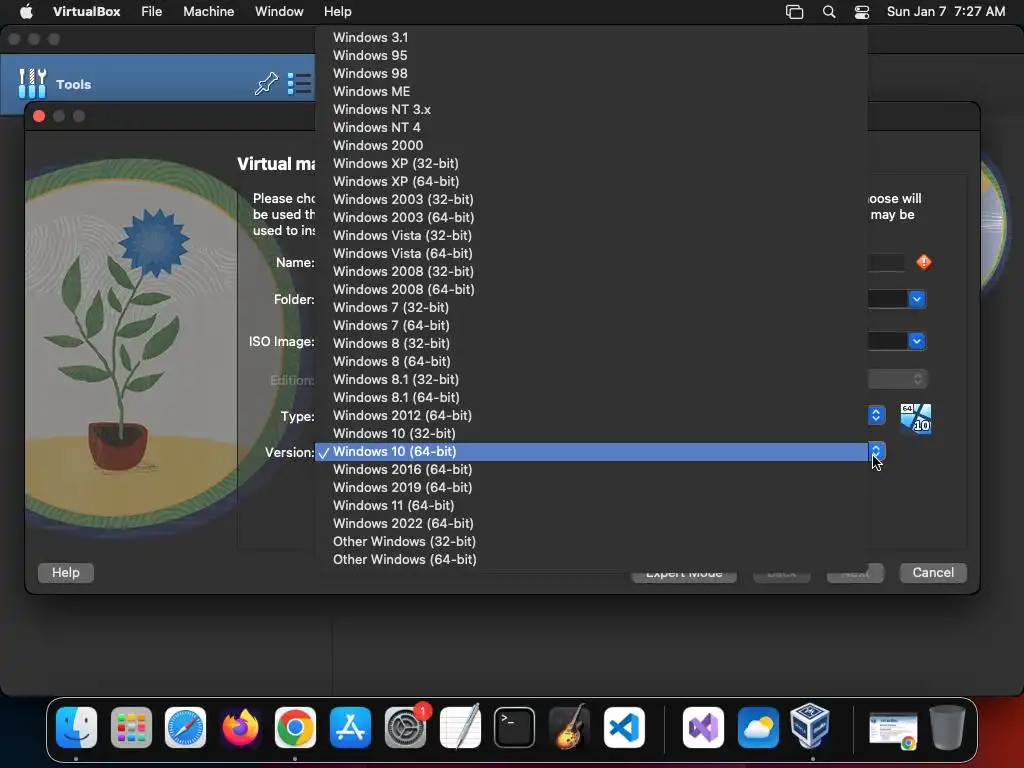Close the Create Virtual Machine dialog
Image resolution: width=1024 pixels, height=768 pixels.
(x=39, y=116)
